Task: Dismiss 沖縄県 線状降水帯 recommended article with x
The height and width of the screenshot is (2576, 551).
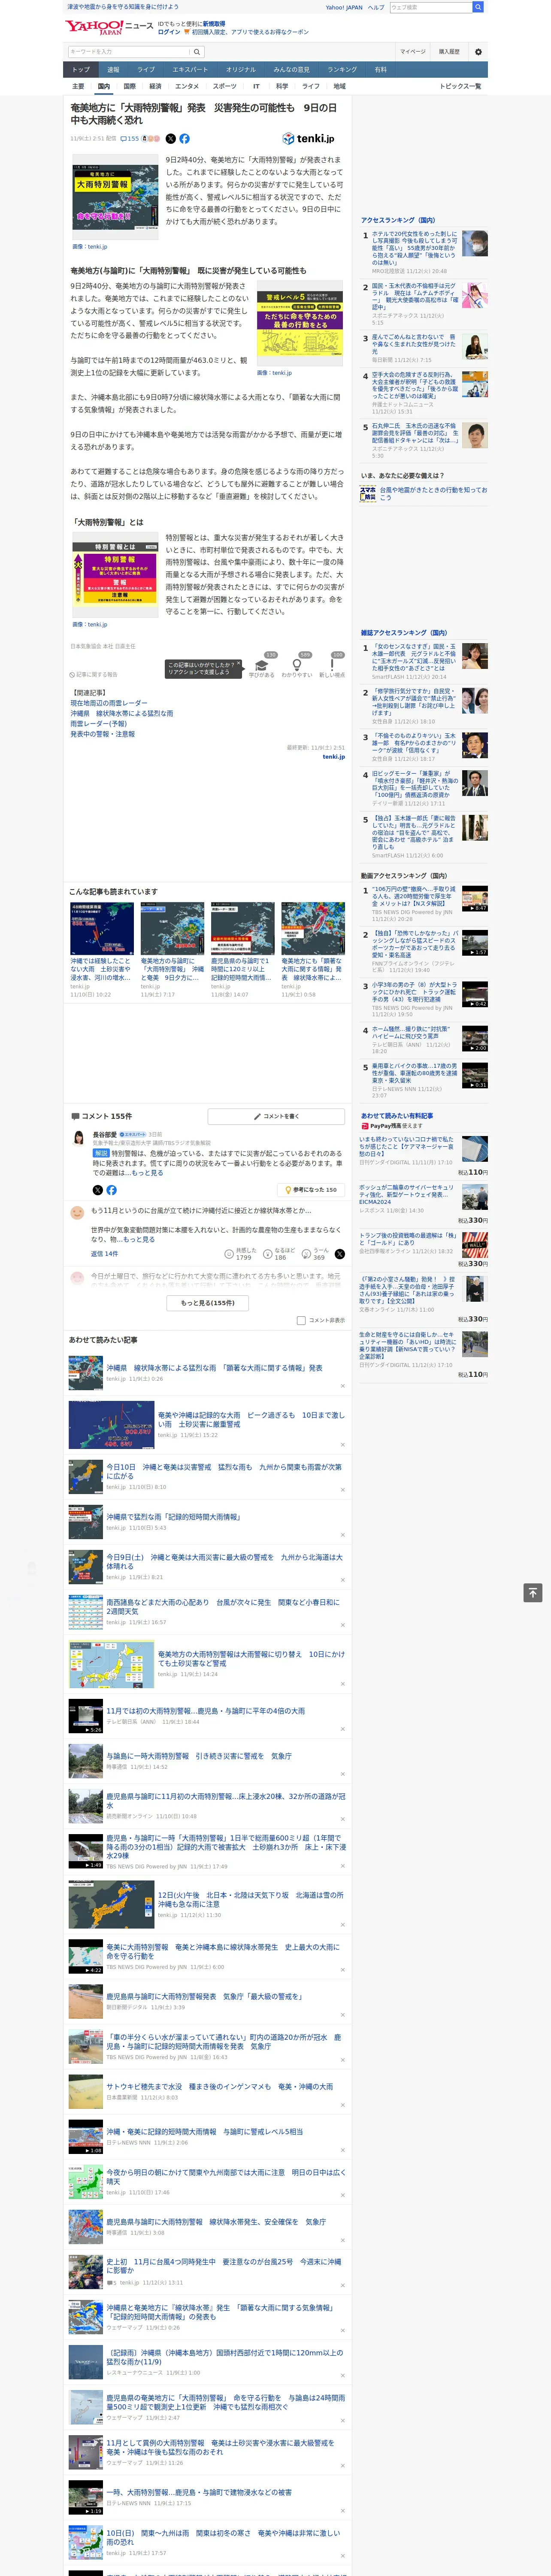Action: tap(343, 1386)
